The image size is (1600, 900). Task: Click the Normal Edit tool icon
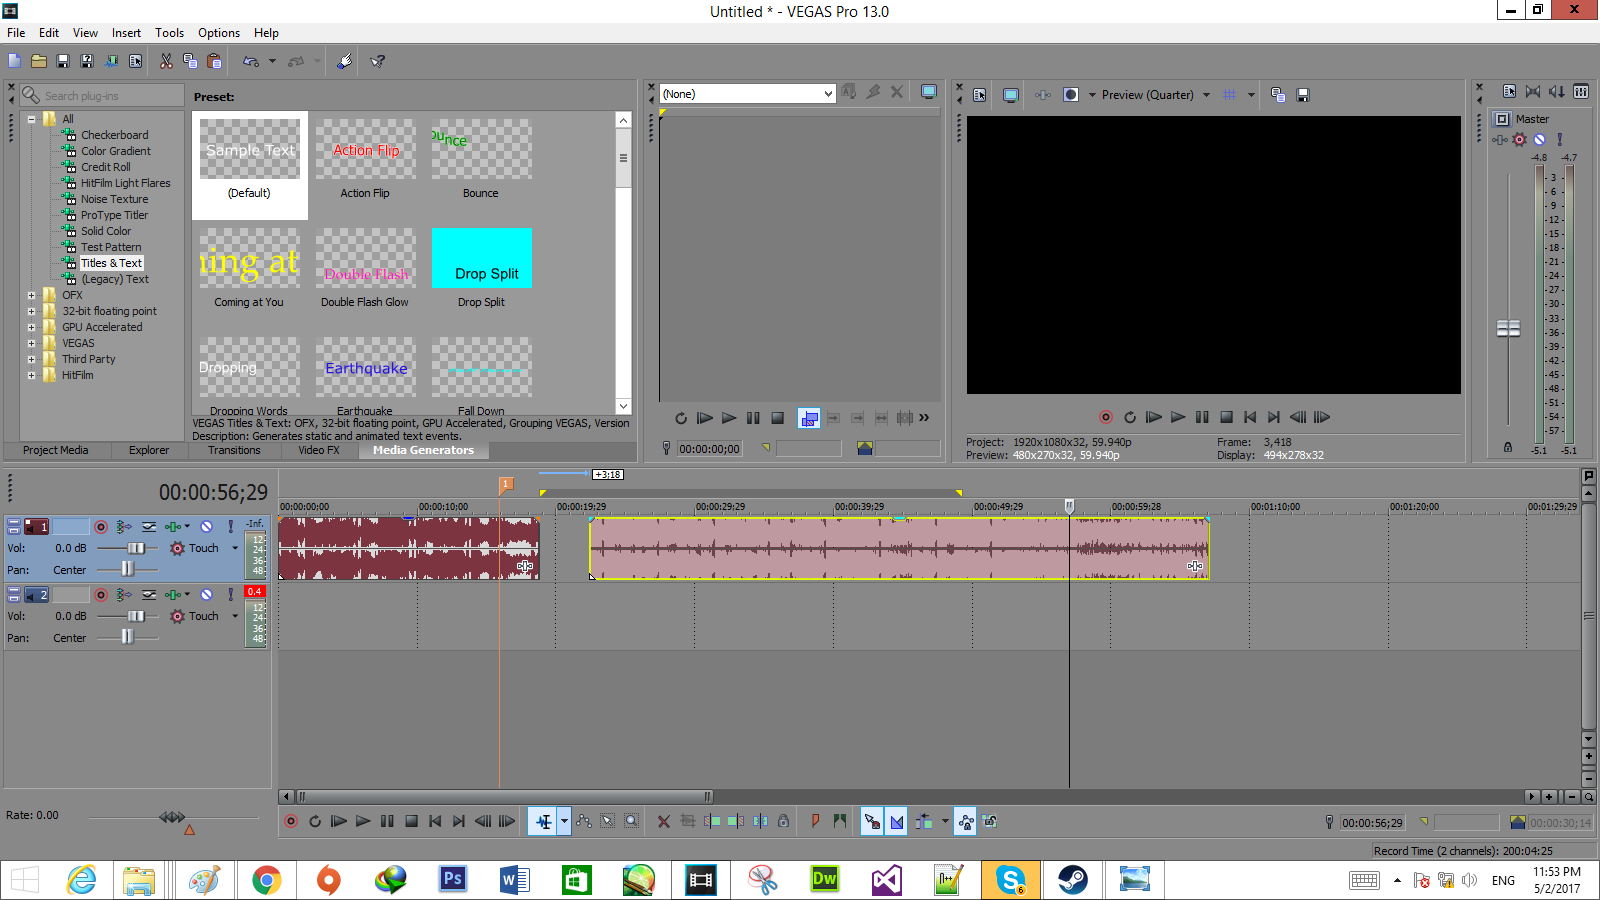pos(543,822)
